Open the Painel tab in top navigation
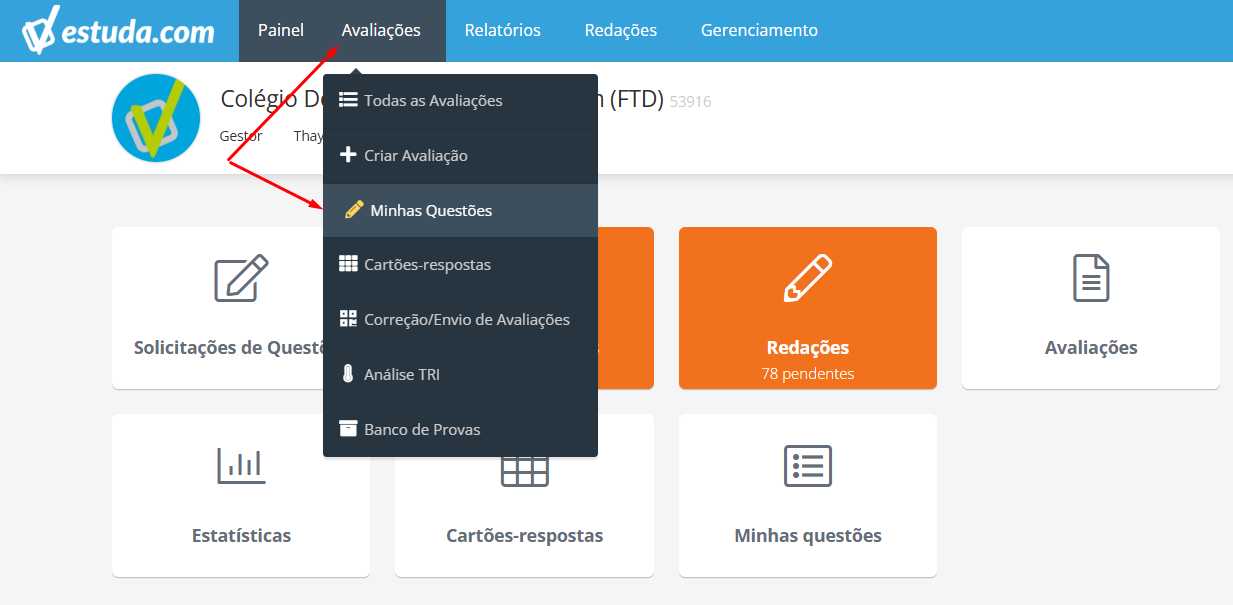 pyautogui.click(x=281, y=30)
